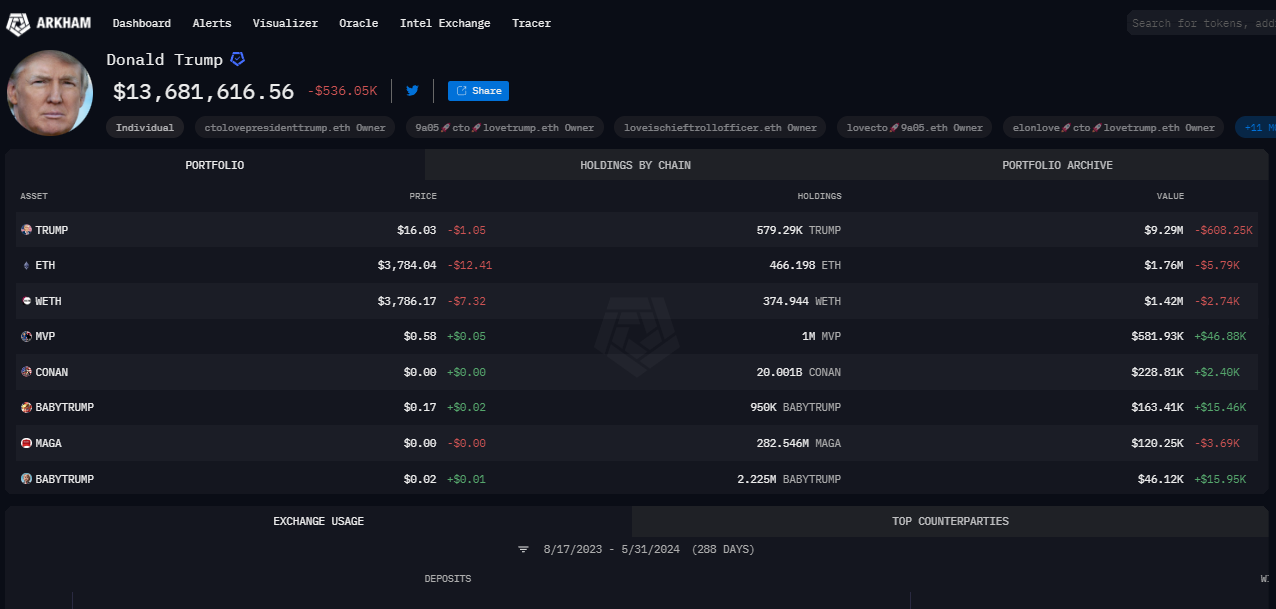Screen dimensions: 1276x609
Task: Click the -$536.05K change value
Action: click(x=342, y=91)
